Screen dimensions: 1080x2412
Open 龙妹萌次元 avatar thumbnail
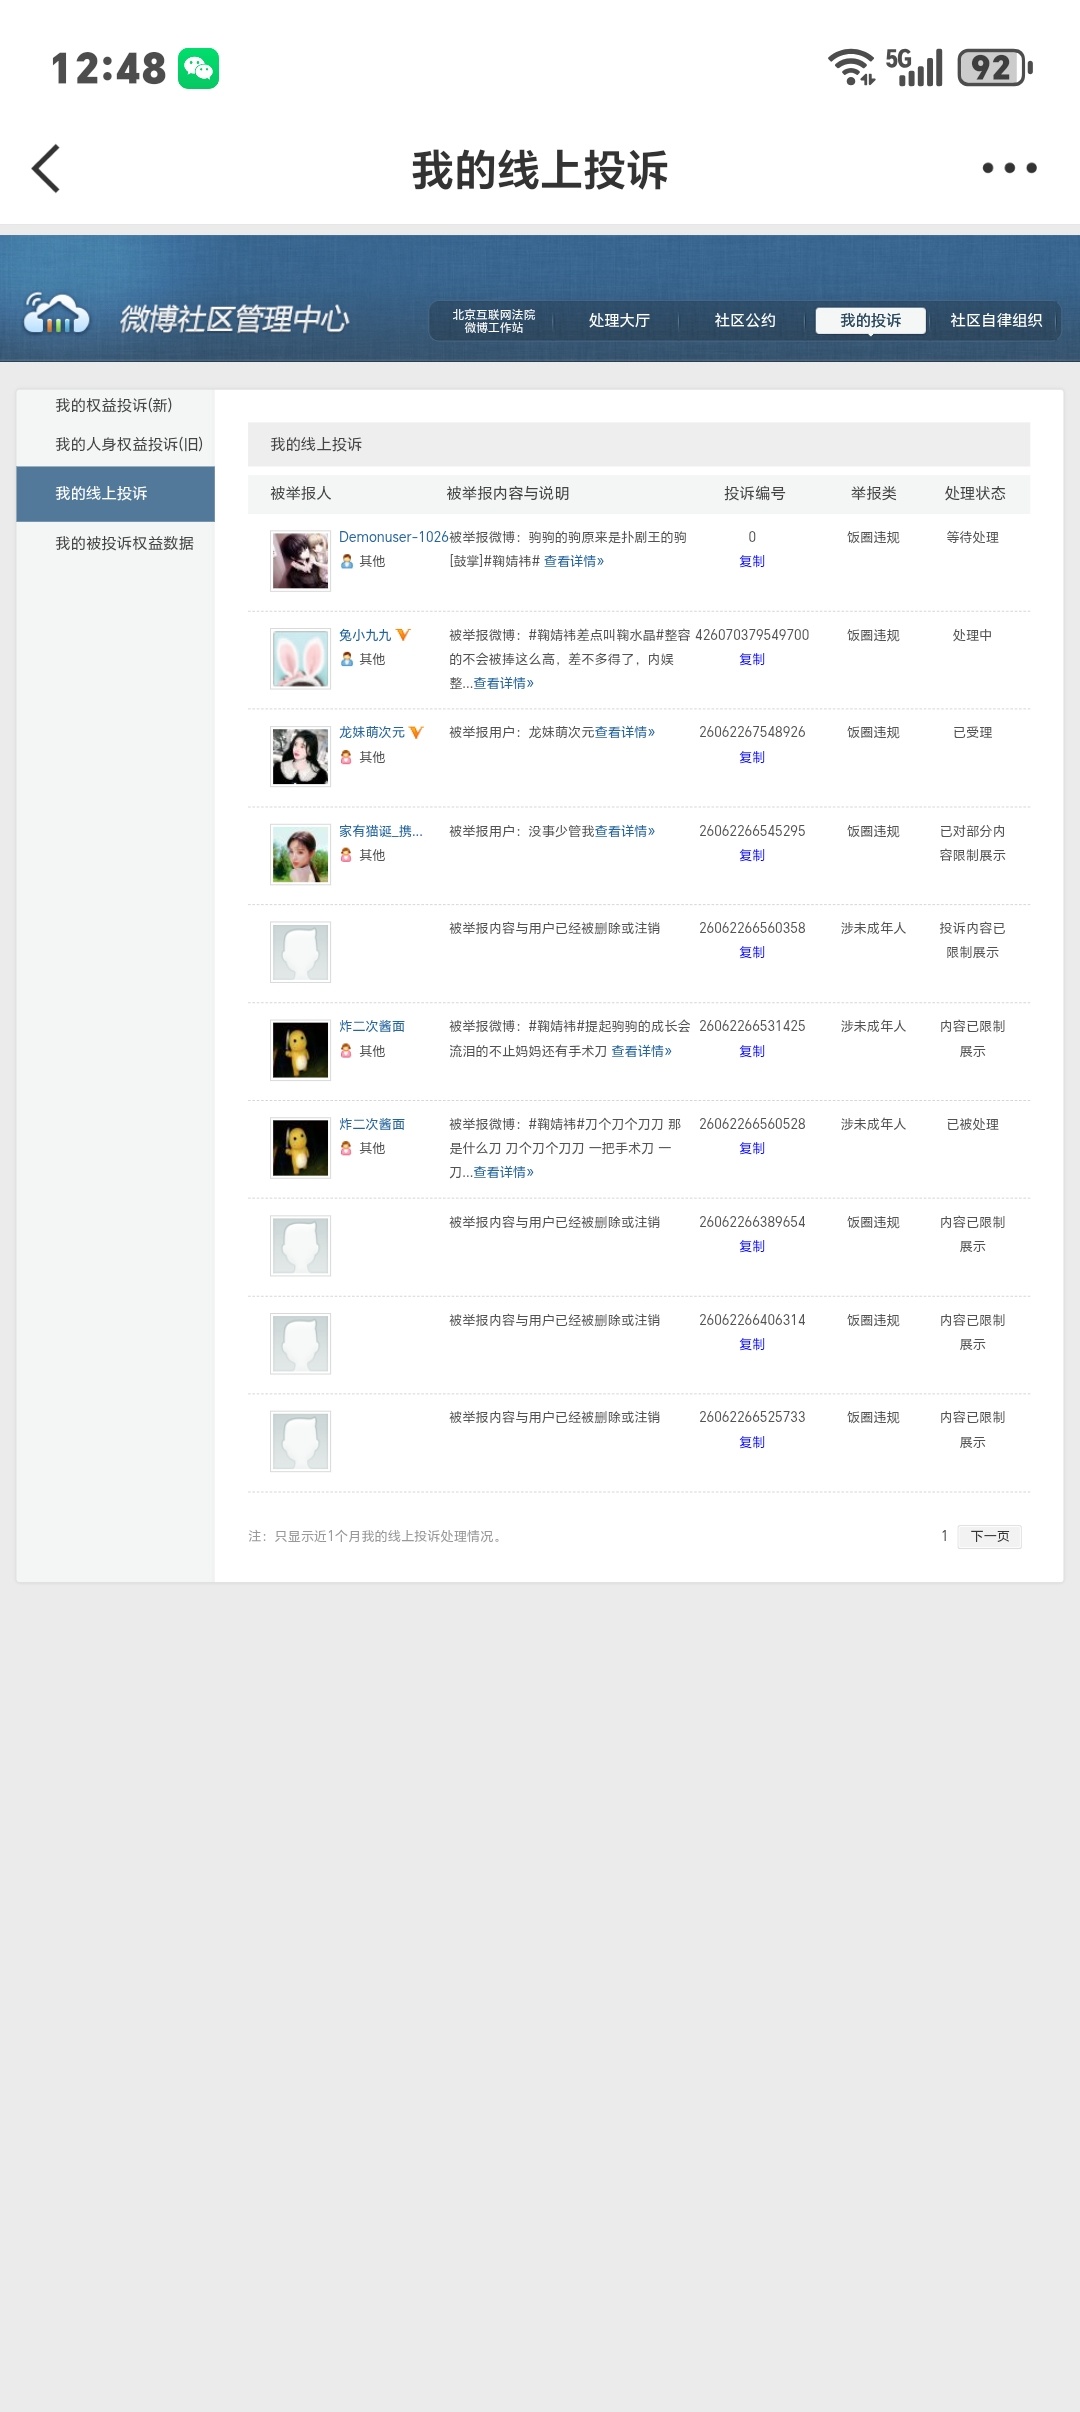pos(300,757)
